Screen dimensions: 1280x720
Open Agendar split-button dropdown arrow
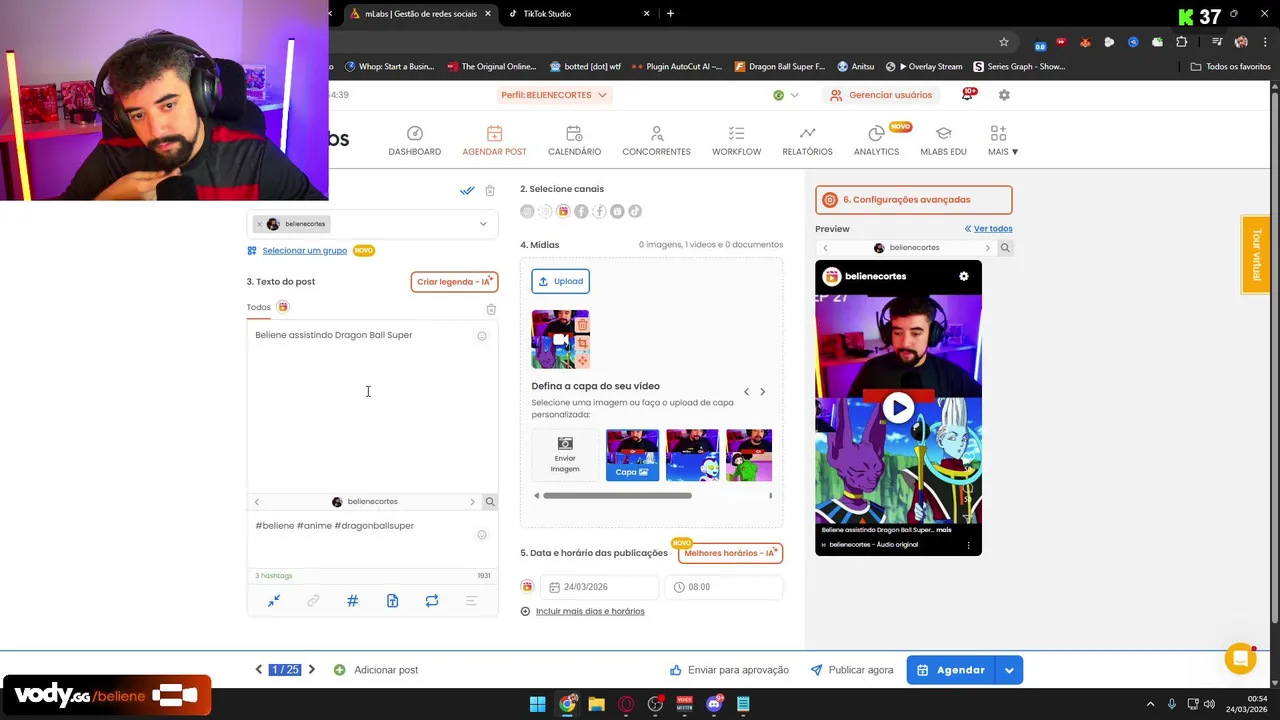pyautogui.click(x=1009, y=670)
